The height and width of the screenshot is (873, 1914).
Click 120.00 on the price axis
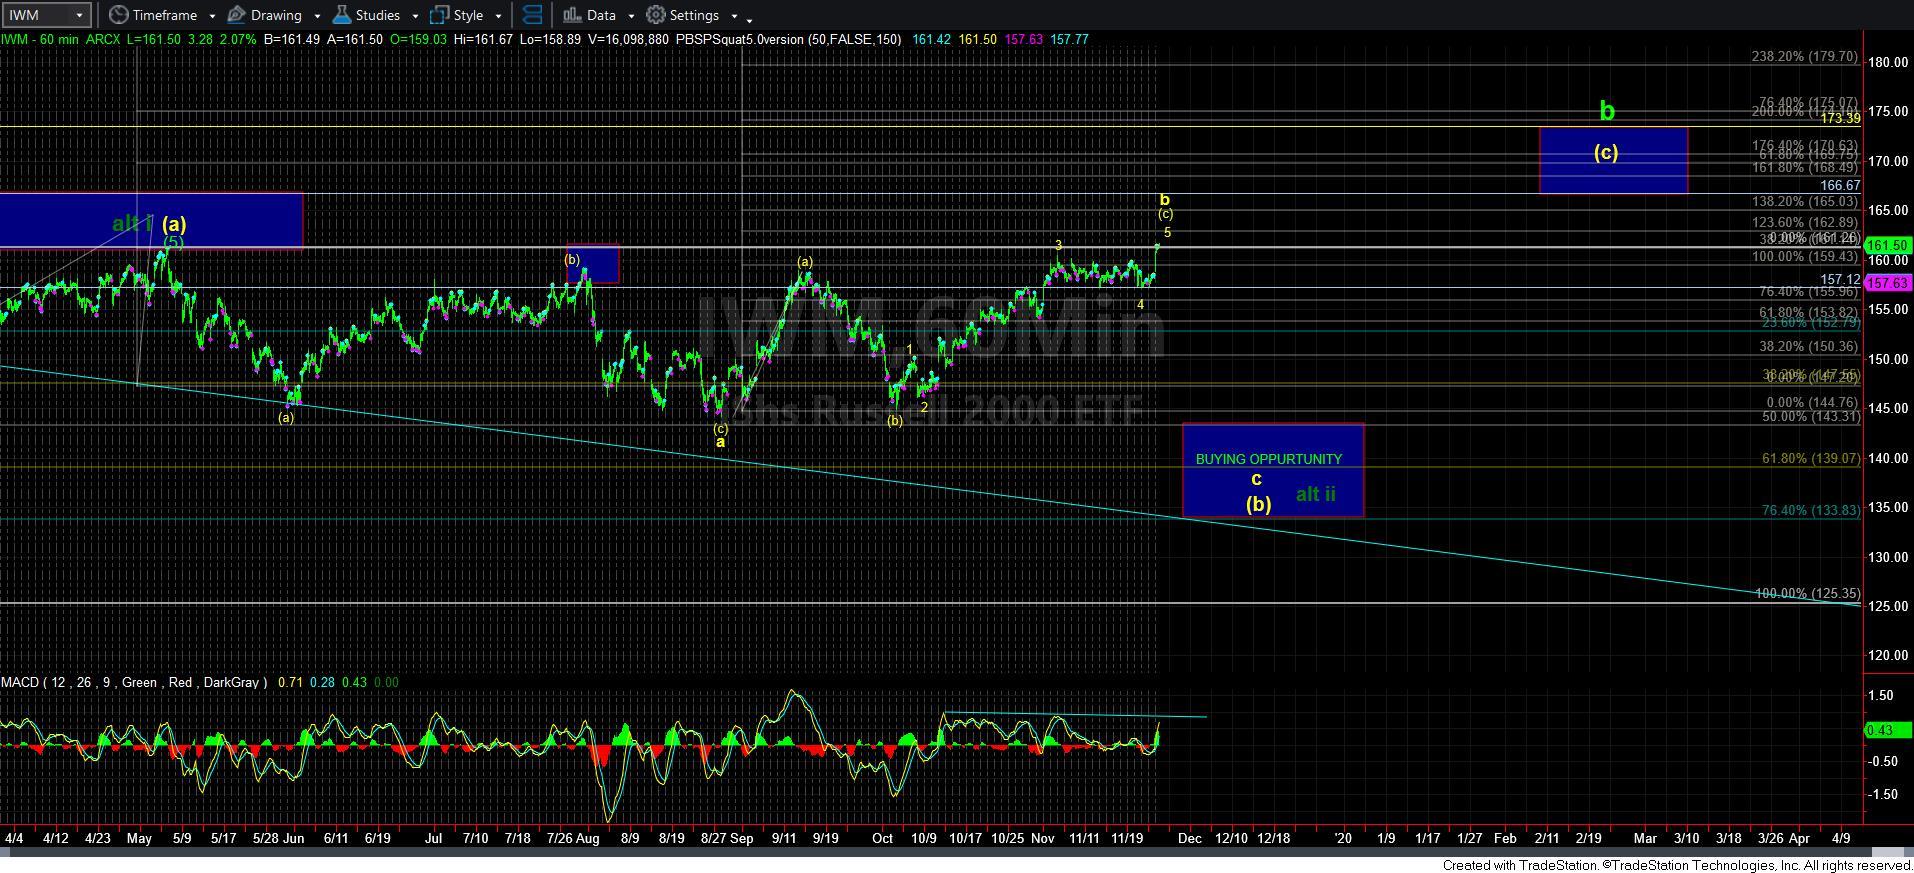[1888, 656]
